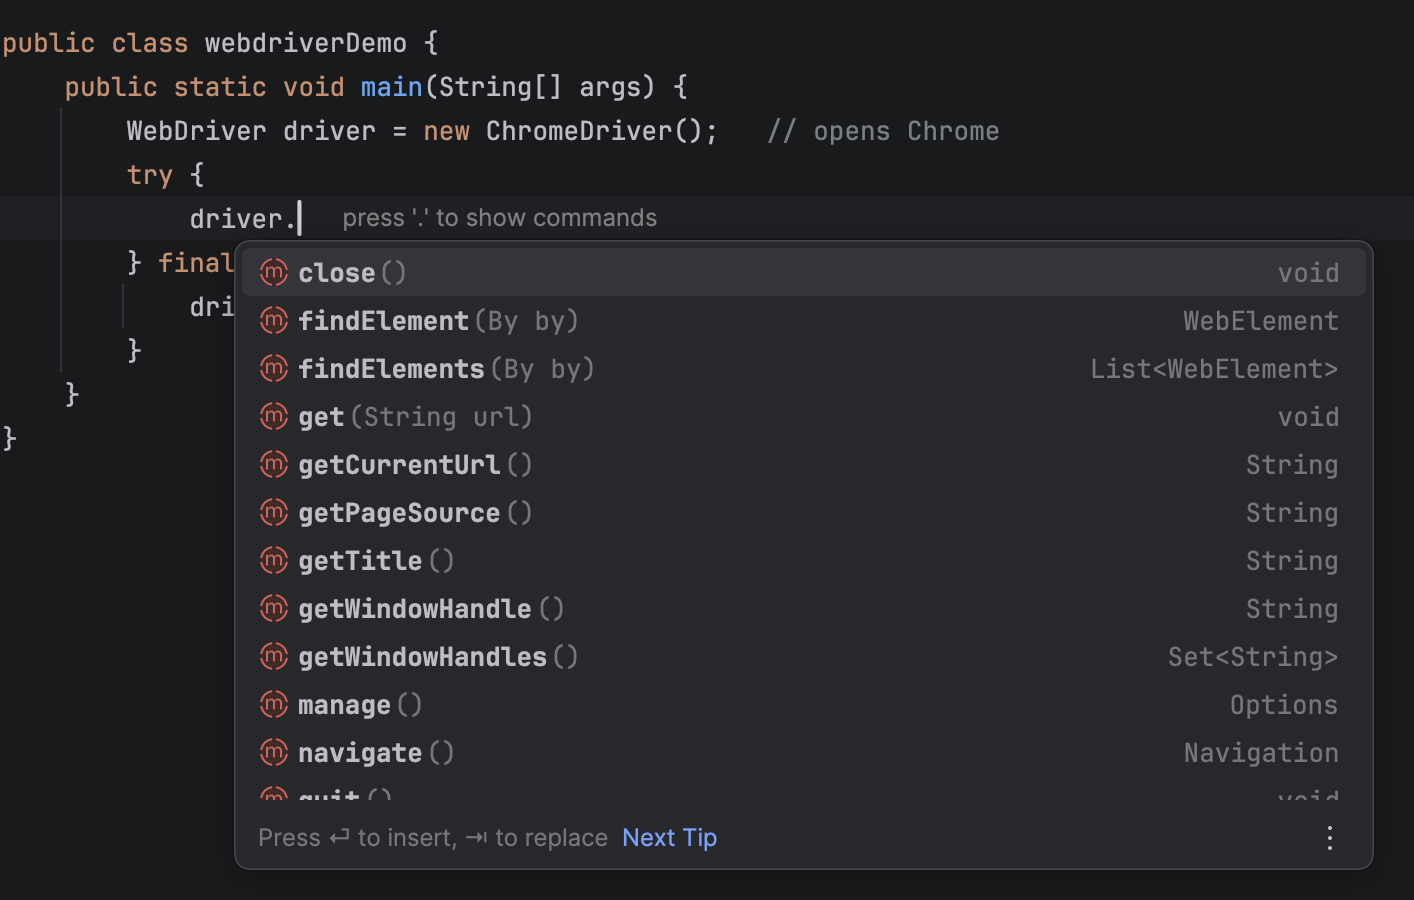The width and height of the screenshot is (1414, 900).
Task: Click method icon beside getWindowHandles
Action: point(274,656)
